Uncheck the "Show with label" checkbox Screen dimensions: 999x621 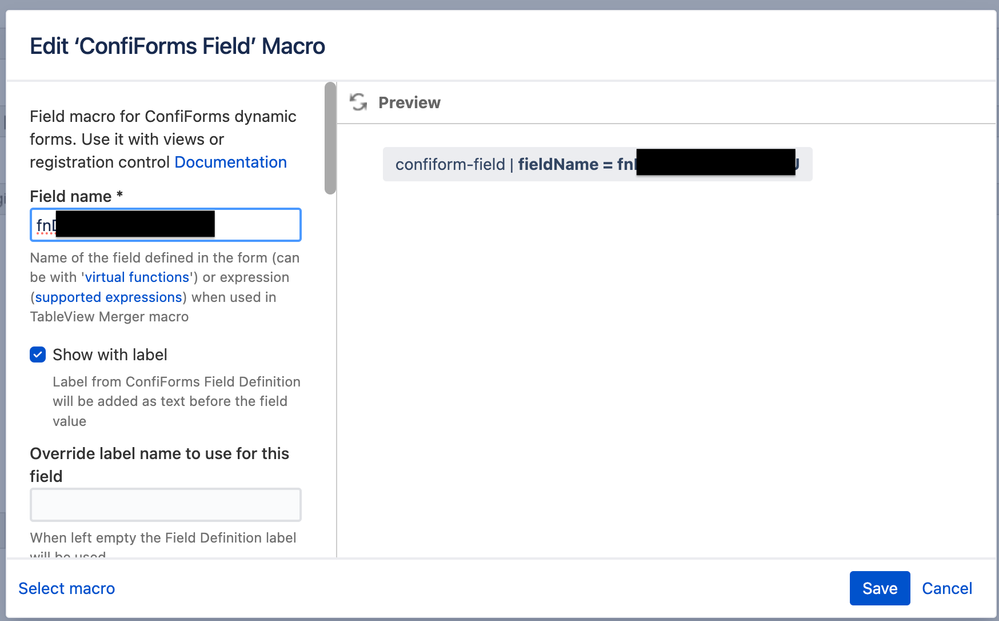pyautogui.click(x=37, y=354)
